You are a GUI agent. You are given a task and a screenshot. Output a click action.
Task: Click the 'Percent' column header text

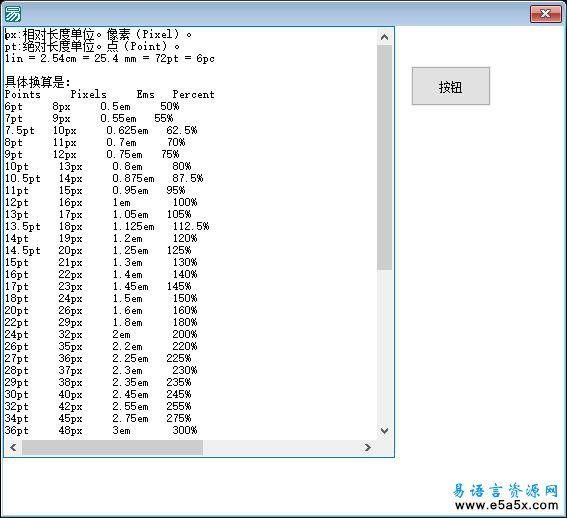(x=193, y=94)
